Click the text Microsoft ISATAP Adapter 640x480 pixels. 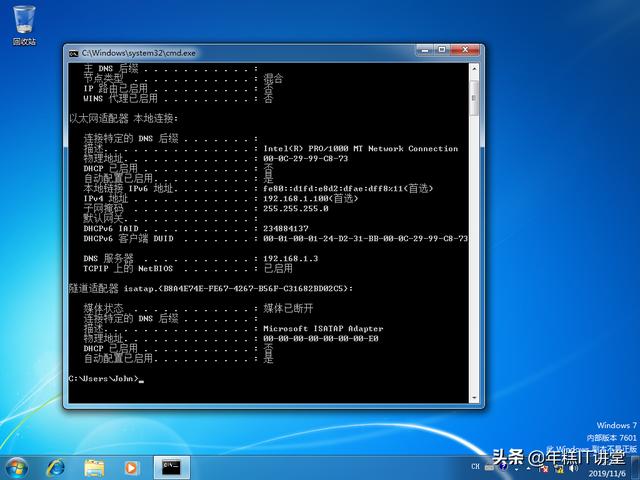coord(323,329)
